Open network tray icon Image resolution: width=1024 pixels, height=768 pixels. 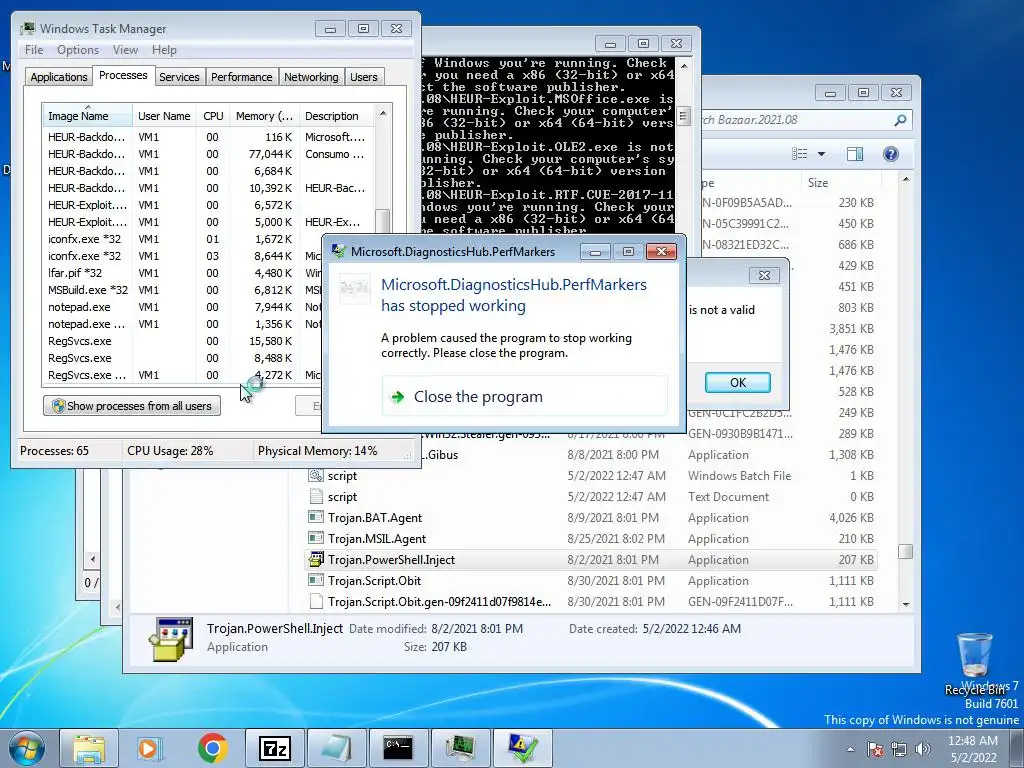[x=899, y=749]
